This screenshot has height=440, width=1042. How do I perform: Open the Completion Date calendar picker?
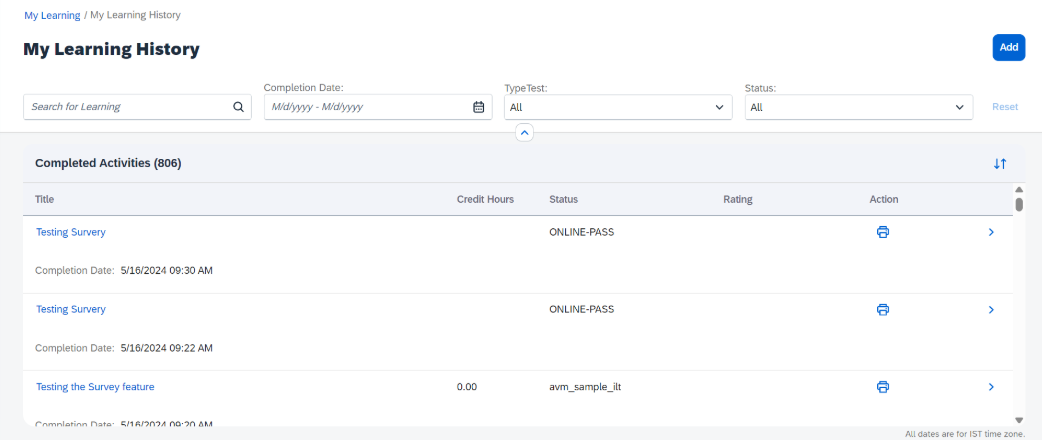[478, 106]
